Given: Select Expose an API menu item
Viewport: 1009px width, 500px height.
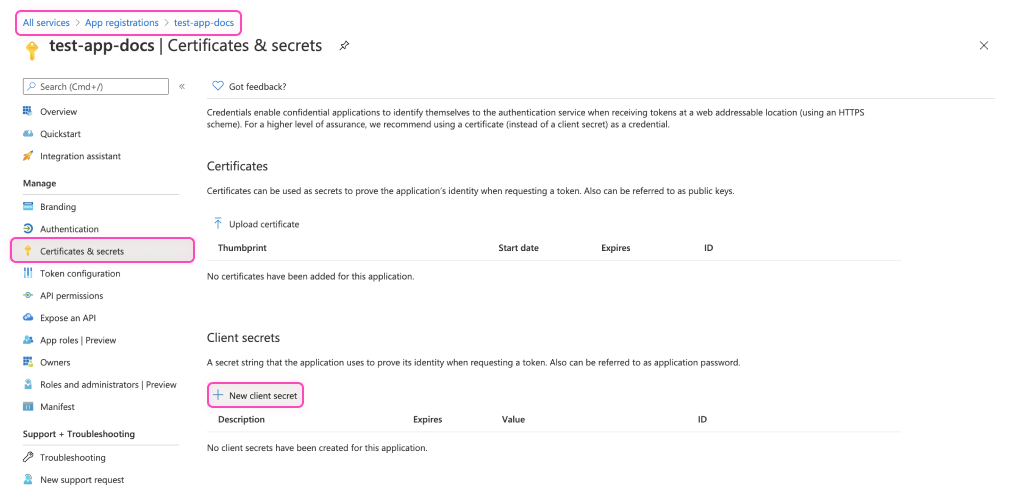Looking at the screenshot, I should [68, 318].
